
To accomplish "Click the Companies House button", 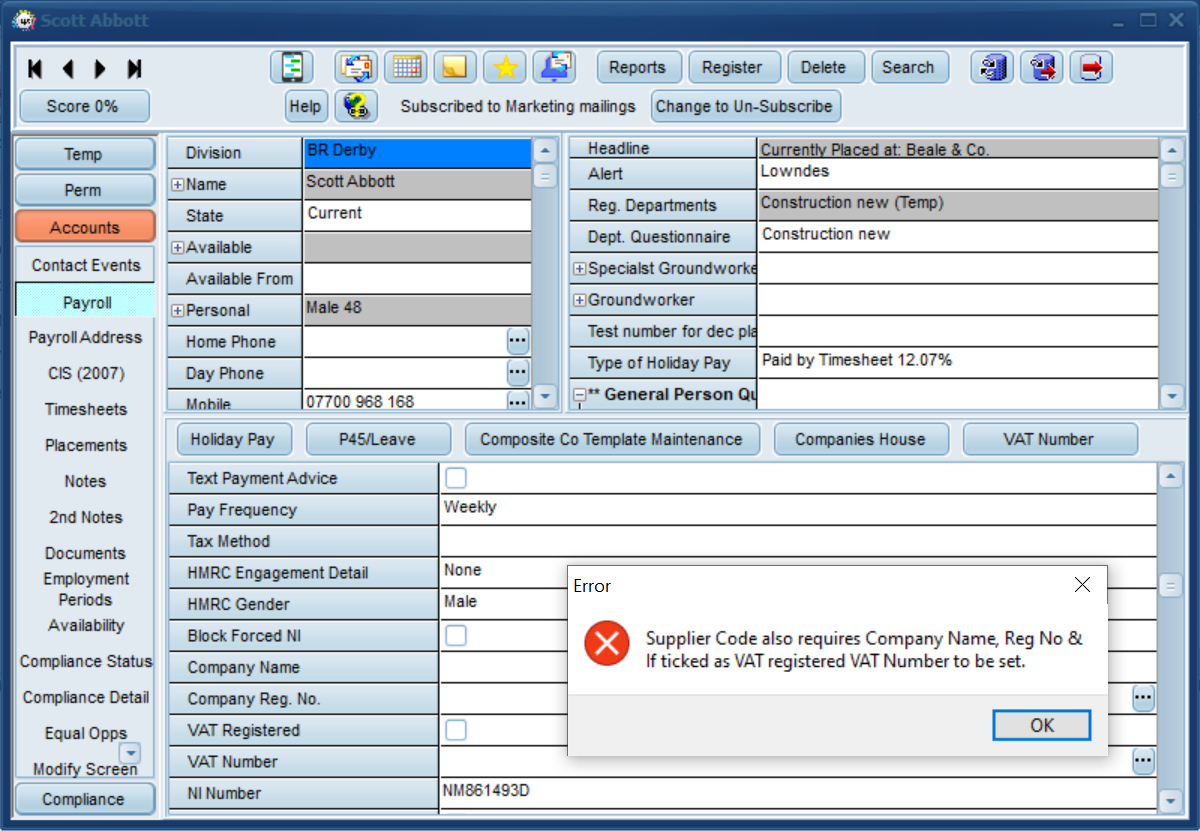I will click(860, 439).
